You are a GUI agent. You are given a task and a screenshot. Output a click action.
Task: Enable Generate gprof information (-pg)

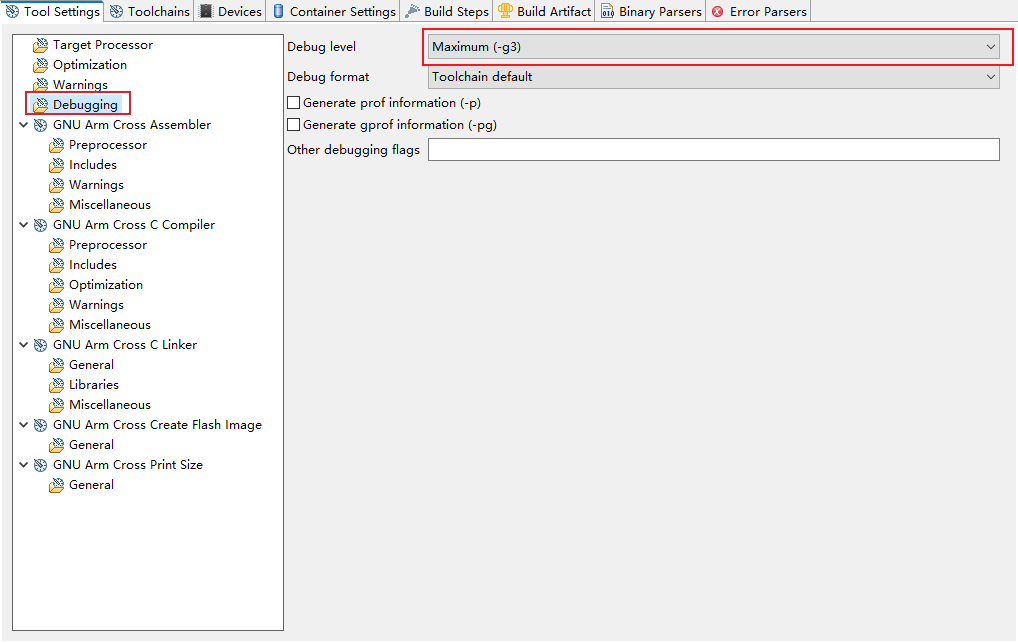pyautogui.click(x=293, y=125)
